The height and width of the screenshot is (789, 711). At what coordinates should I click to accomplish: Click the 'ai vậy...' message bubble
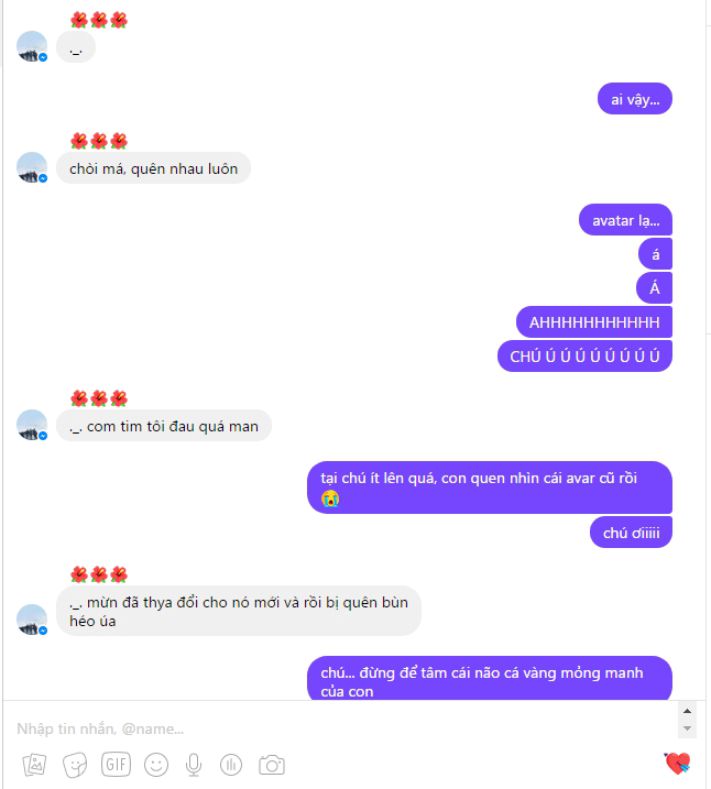[635, 99]
